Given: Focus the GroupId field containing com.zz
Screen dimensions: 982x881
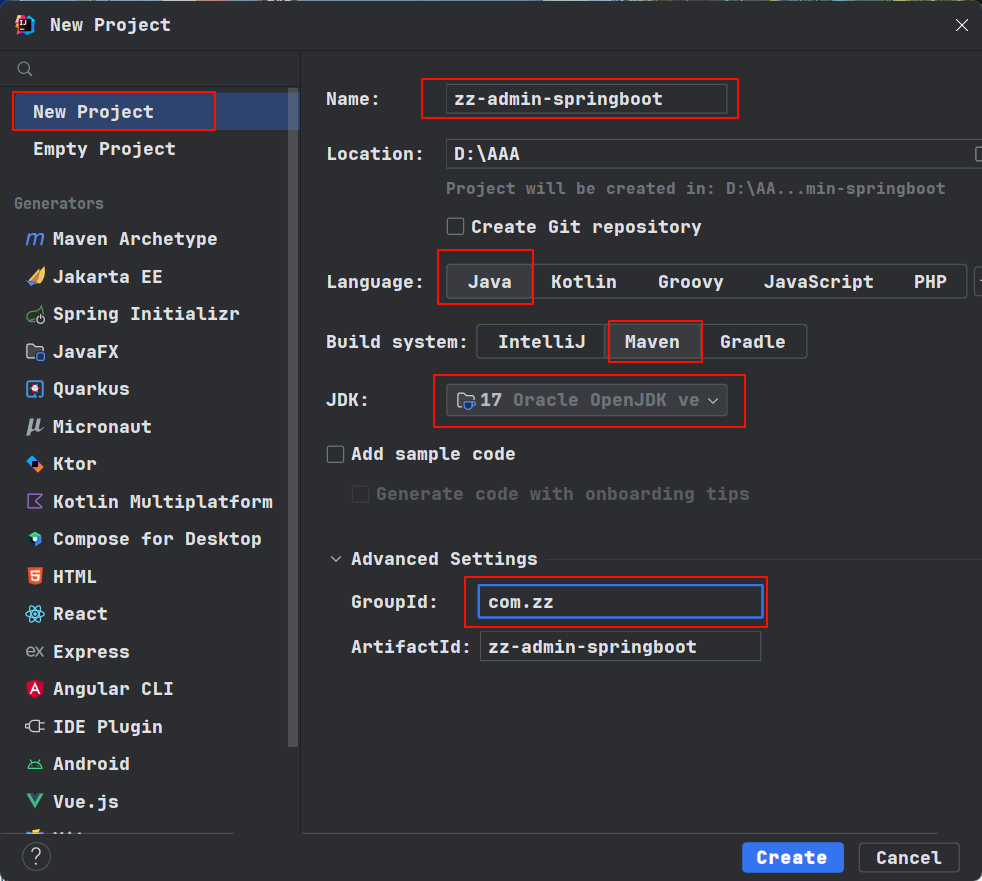Looking at the screenshot, I should 620,602.
